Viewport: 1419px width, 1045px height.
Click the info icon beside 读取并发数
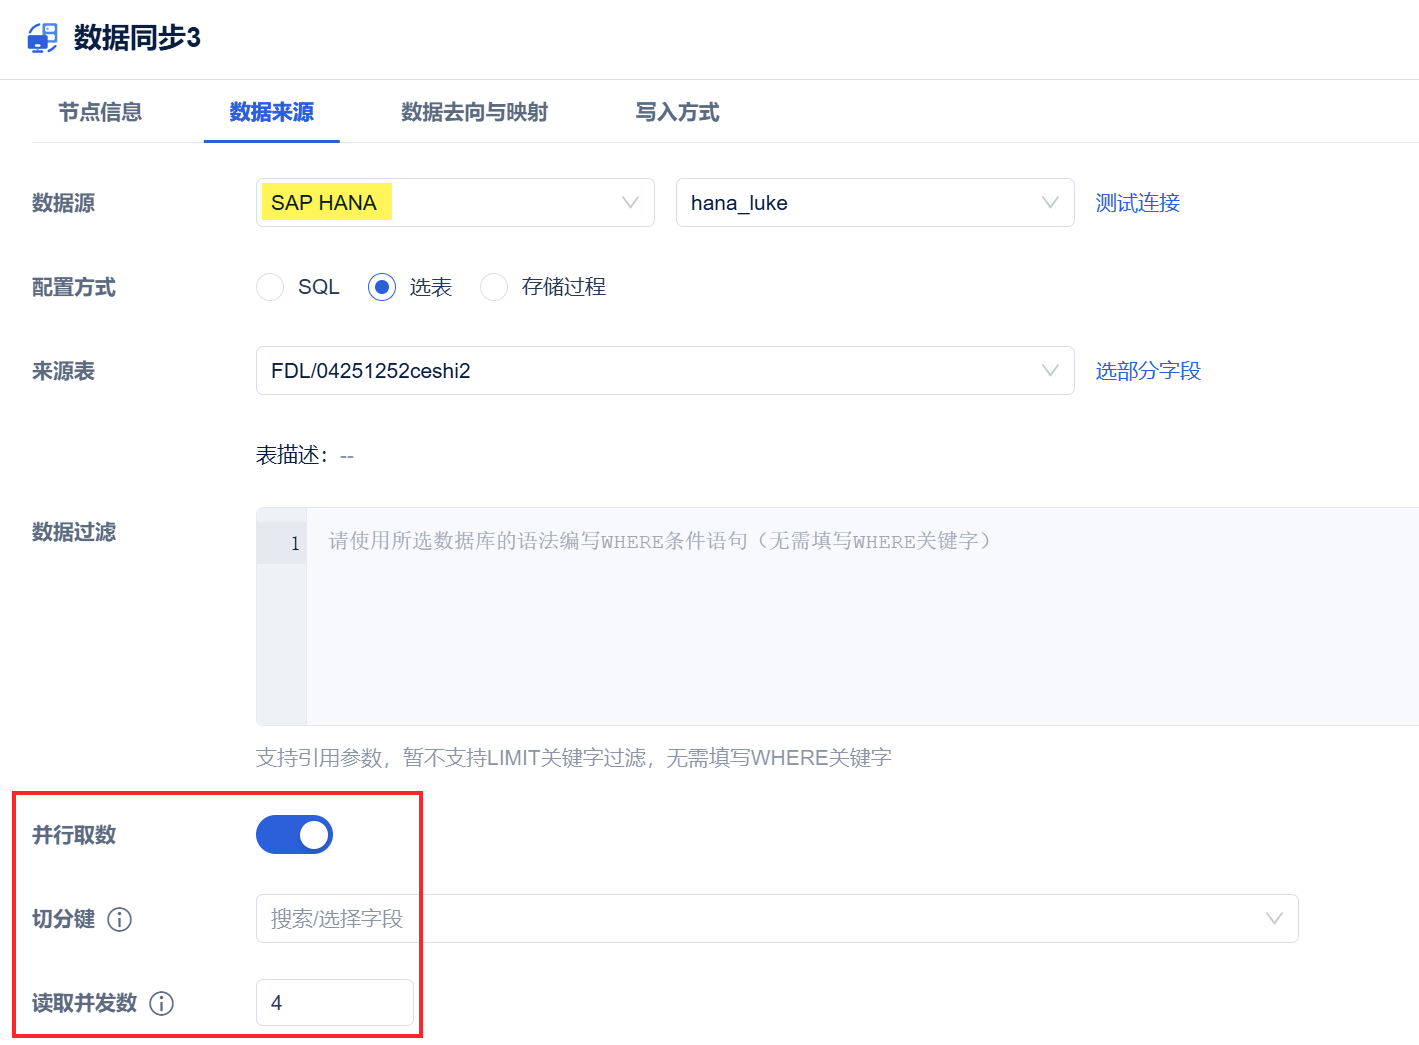(161, 1003)
